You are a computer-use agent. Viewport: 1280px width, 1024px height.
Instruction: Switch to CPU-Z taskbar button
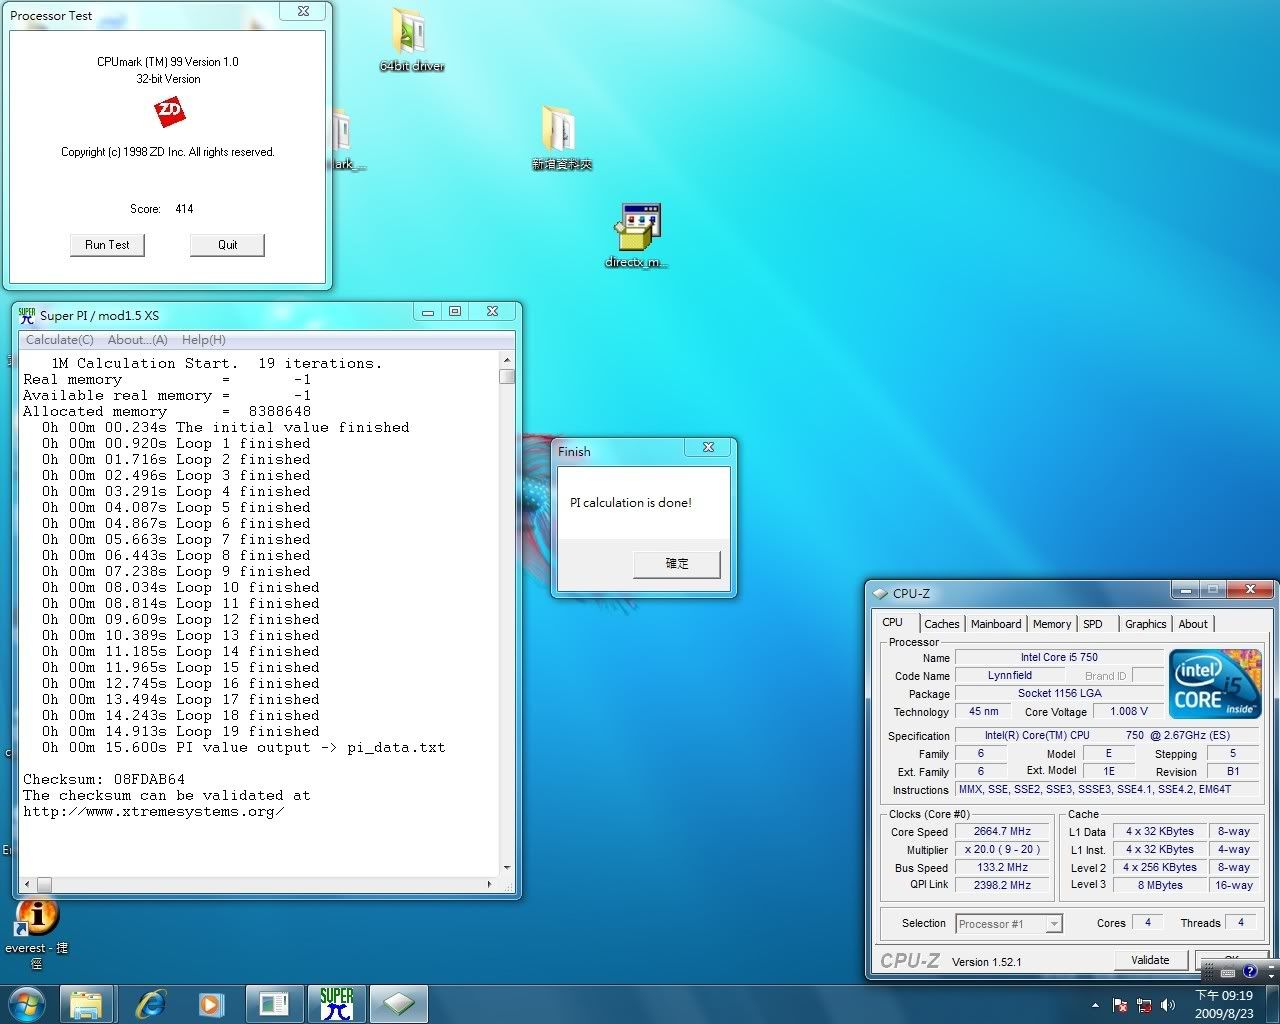[x=399, y=1004]
